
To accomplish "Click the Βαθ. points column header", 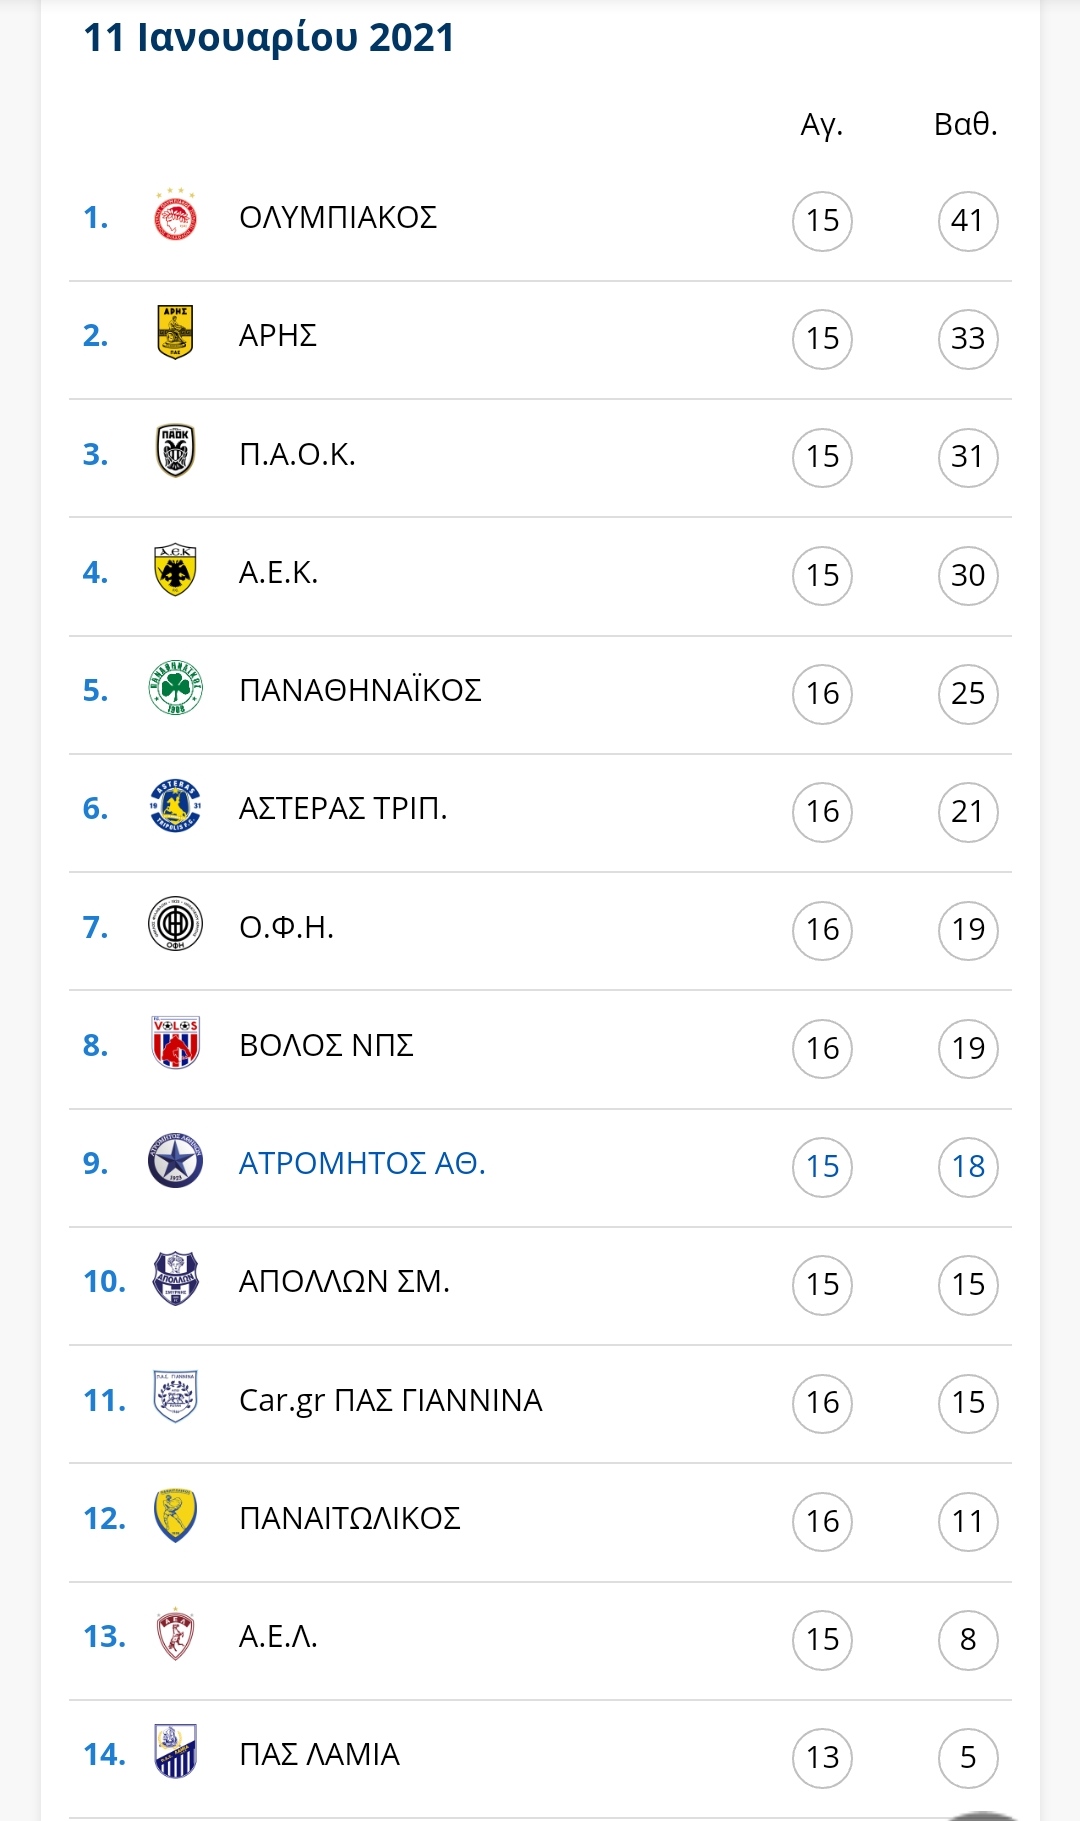I will (966, 124).
